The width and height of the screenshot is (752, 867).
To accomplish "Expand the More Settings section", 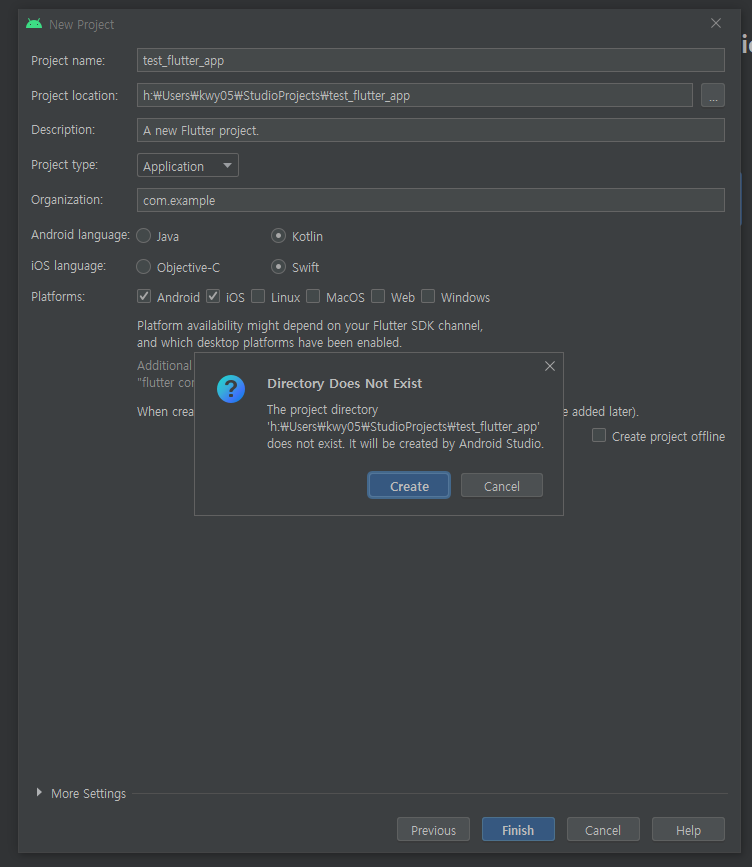I will click(x=39, y=792).
